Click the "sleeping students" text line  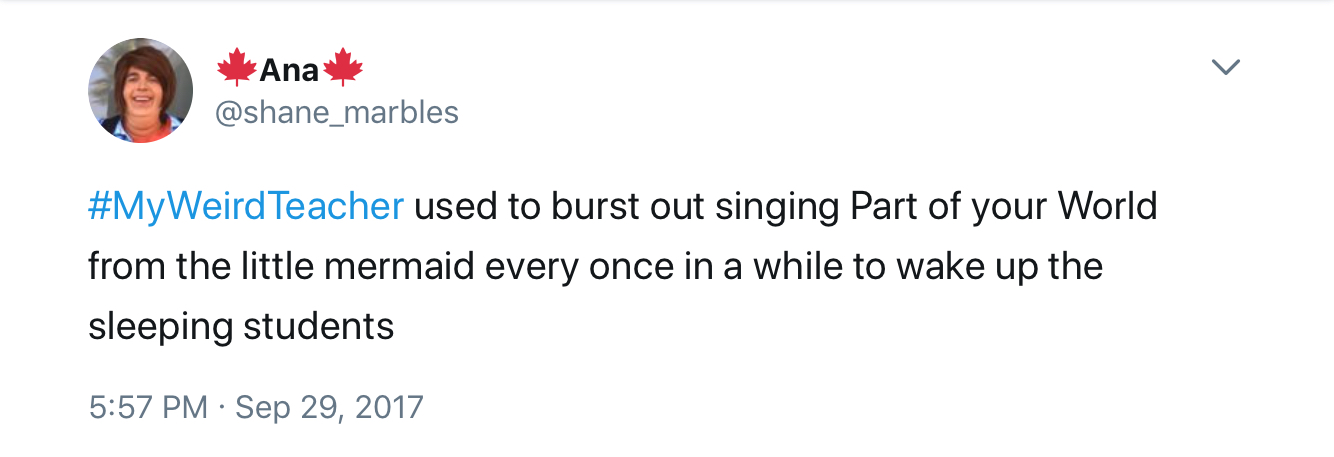[x=241, y=327]
